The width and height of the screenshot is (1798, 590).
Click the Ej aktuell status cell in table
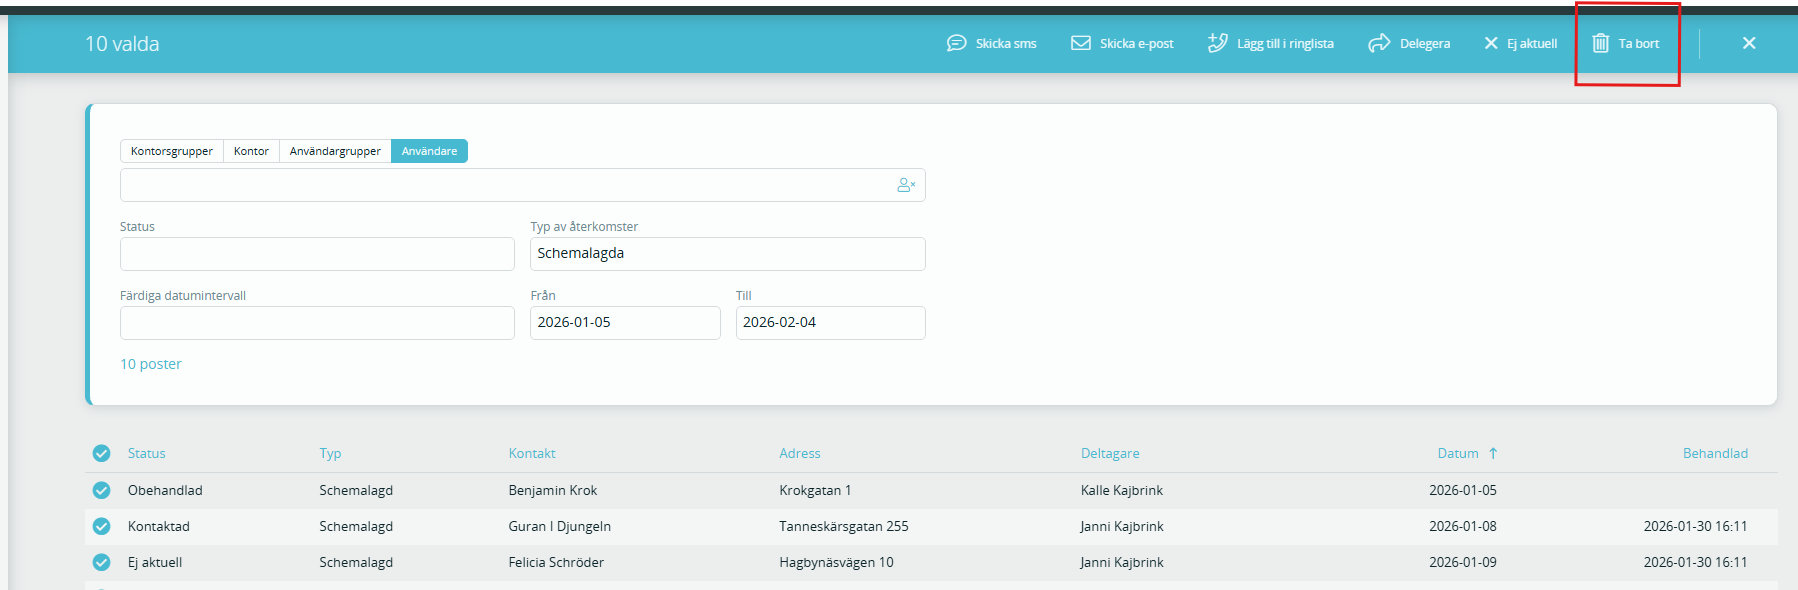[155, 562]
